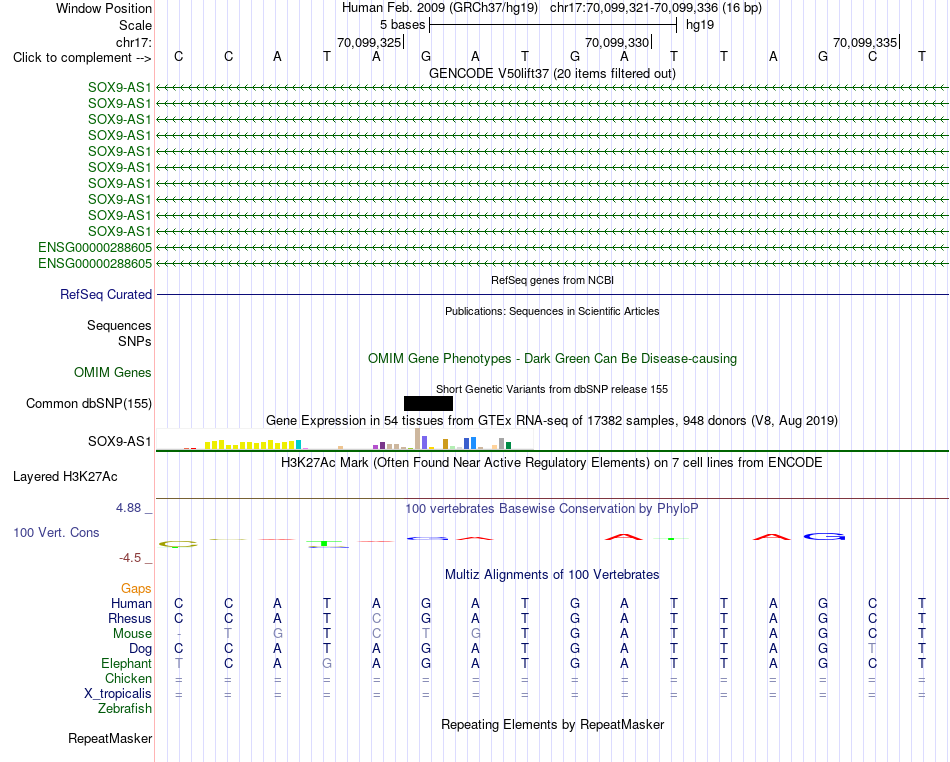Click the bottom ENSG00000288605 transcript label
This screenshot has height=762, width=950.
(x=95, y=263)
